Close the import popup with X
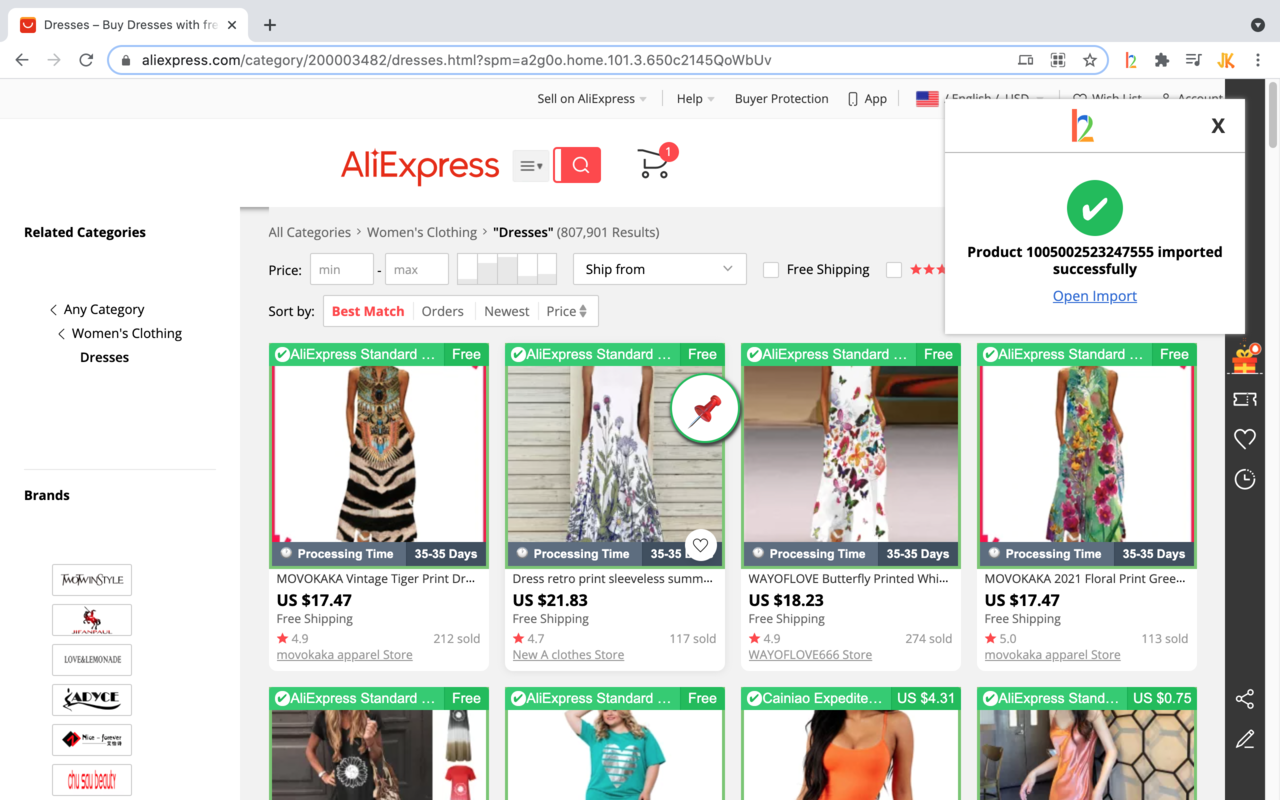This screenshot has width=1280, height=800. (x=1218, y=126)
